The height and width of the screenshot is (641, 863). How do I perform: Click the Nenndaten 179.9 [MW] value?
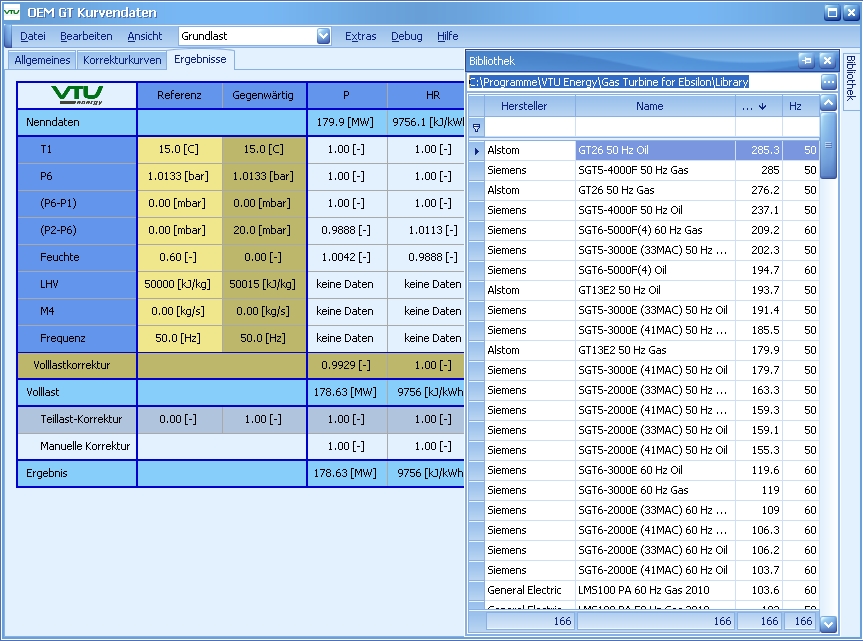coord(347,122)
